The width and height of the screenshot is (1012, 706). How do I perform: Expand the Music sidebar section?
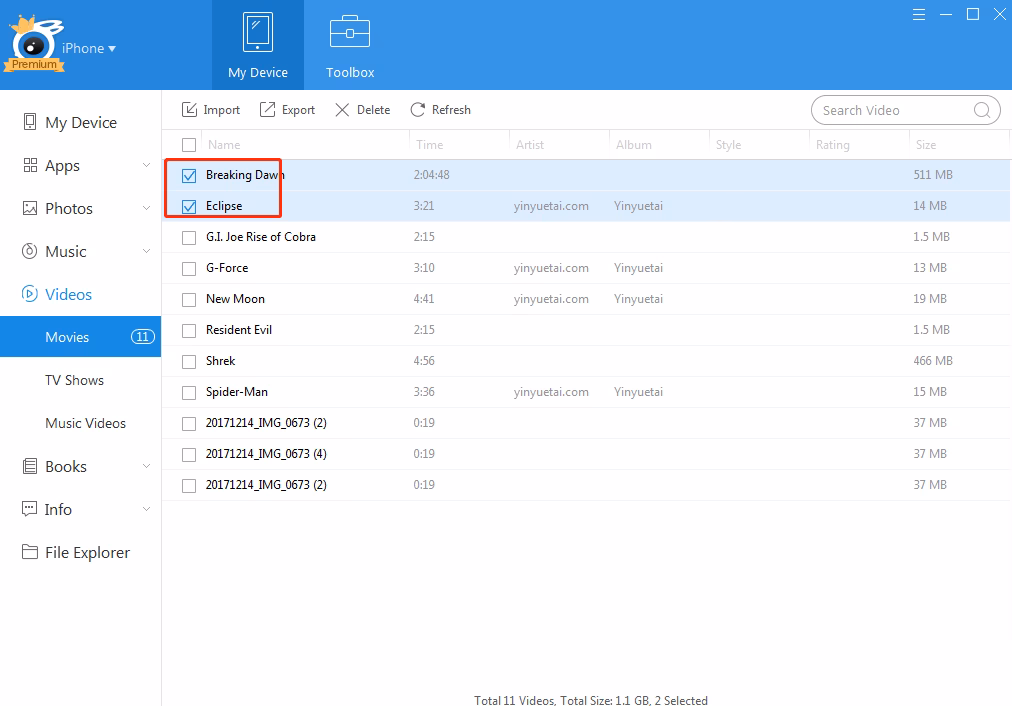(x=147, y=251)
